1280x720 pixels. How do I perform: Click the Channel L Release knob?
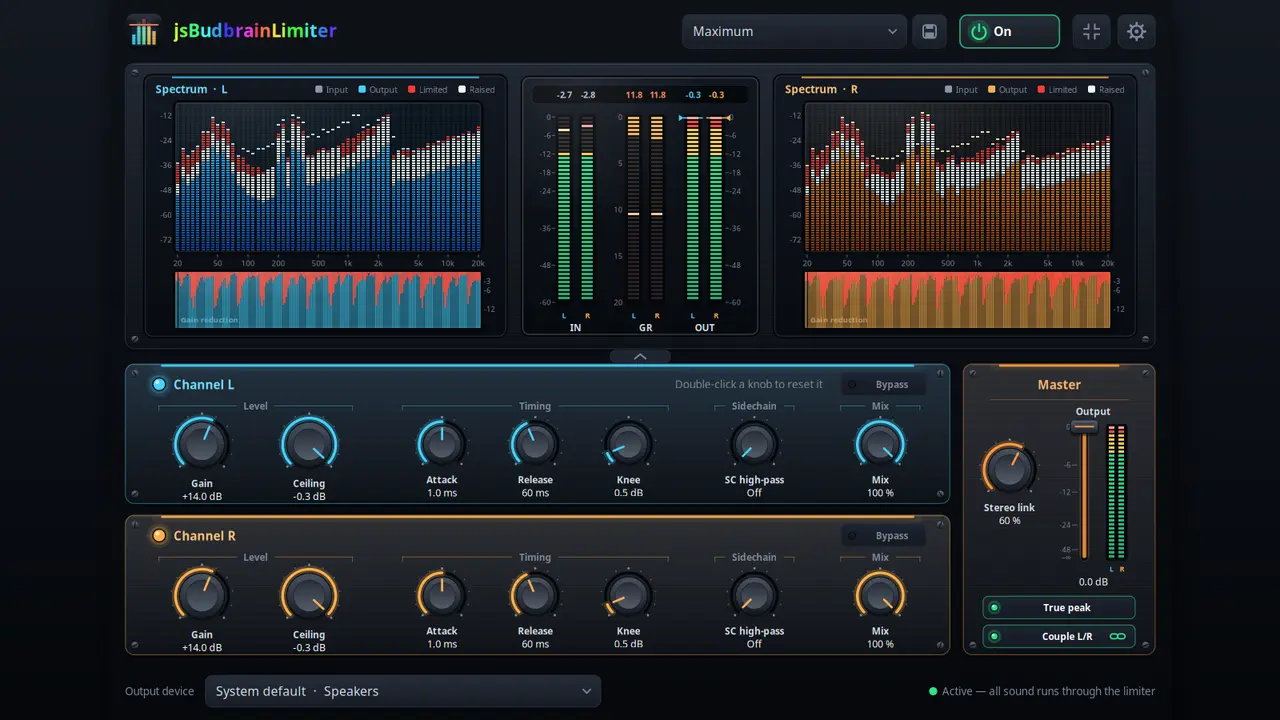(535, 444)
